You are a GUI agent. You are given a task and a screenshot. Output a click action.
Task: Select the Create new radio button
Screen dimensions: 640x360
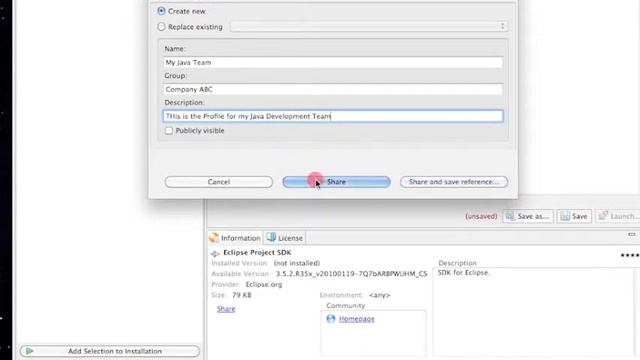click(162, 11)
